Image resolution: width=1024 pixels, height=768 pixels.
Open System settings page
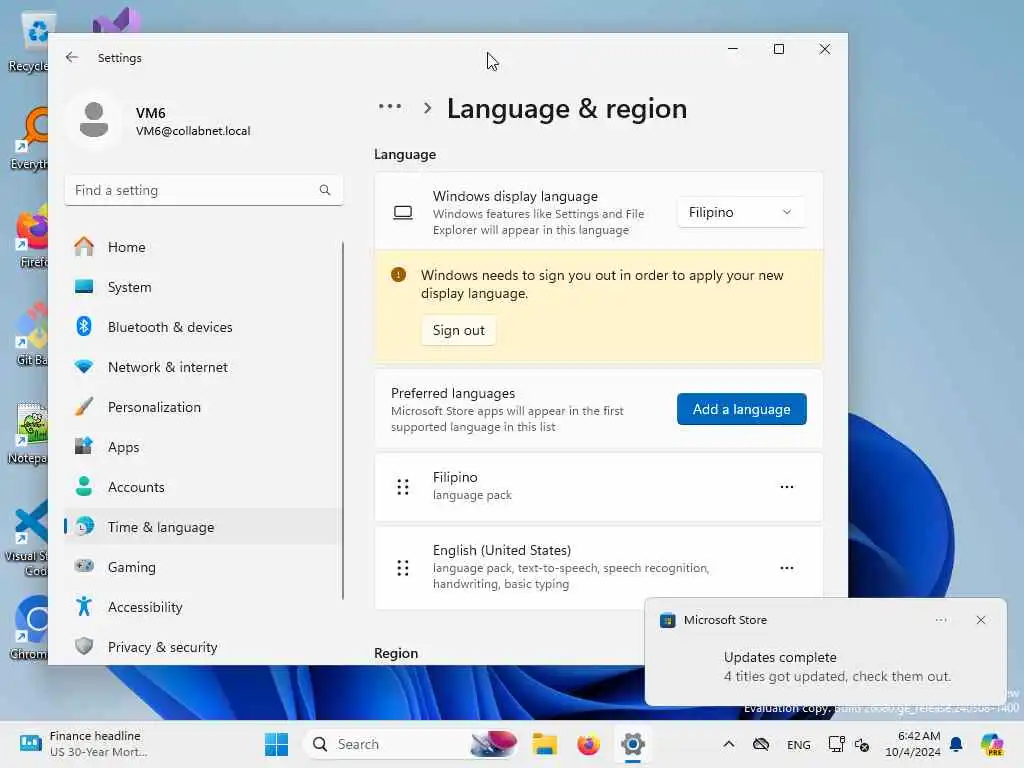tap(202, 287)
